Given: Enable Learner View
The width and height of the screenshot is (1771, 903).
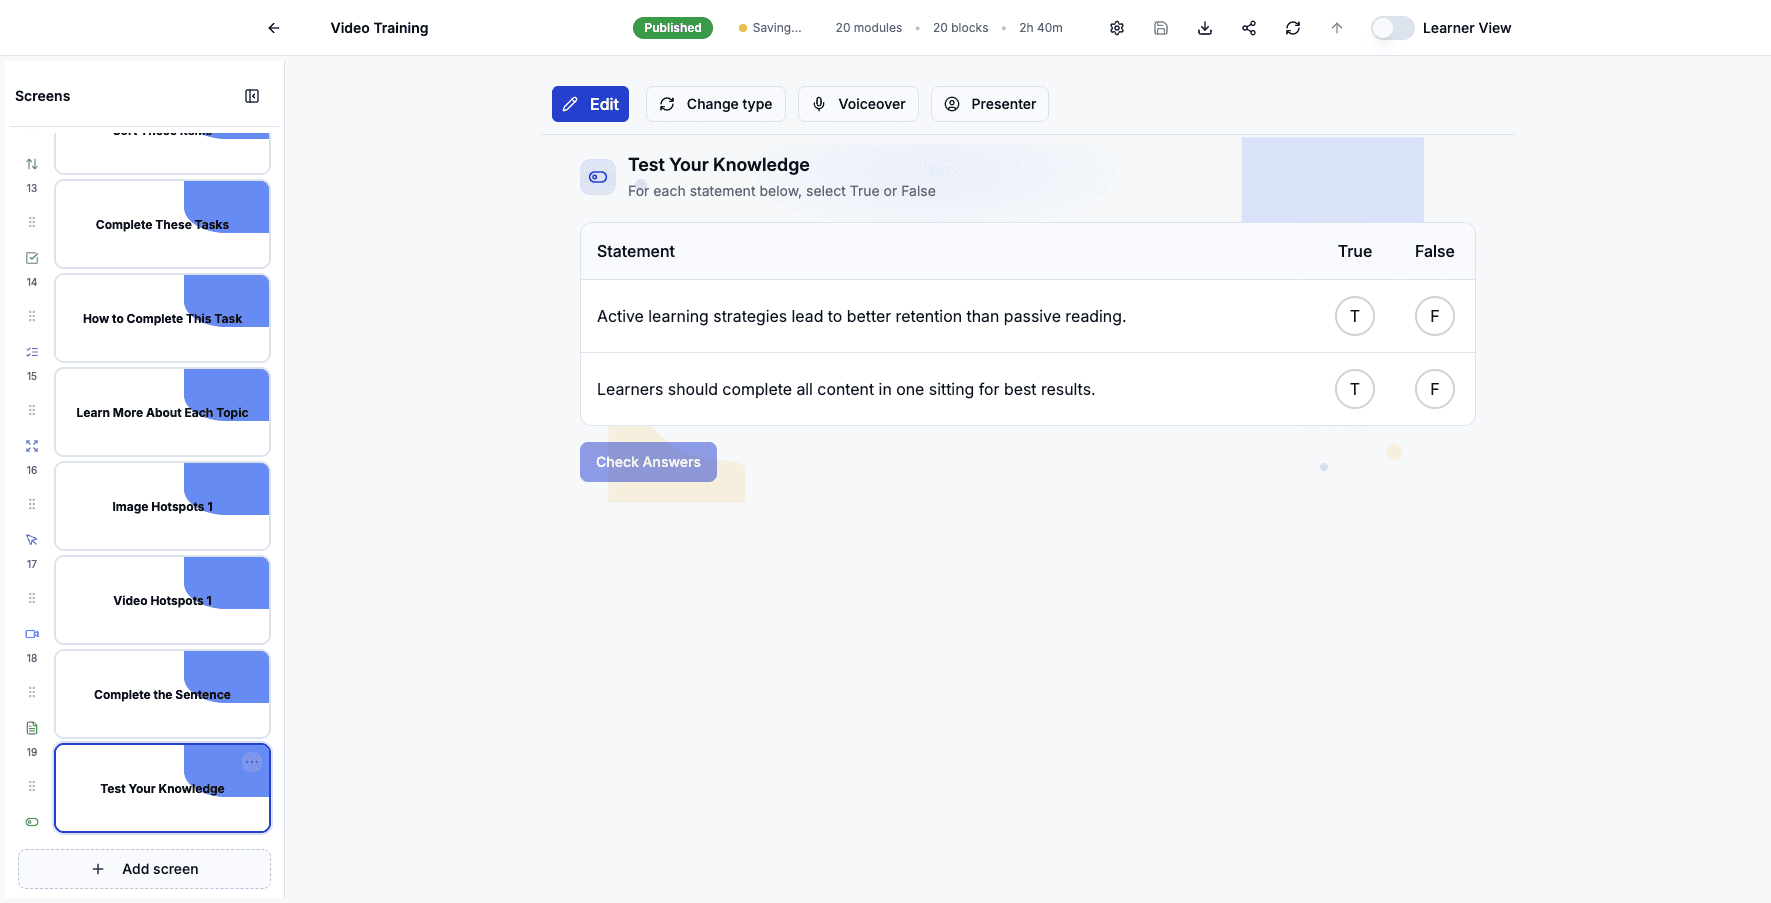Looking at the screenshot, I should pos(1392,28).
